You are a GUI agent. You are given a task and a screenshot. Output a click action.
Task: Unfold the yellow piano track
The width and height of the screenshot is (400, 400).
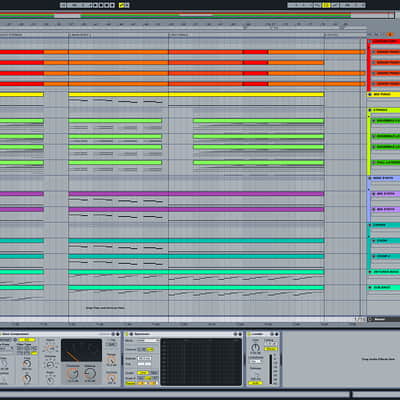click(370, 94)
